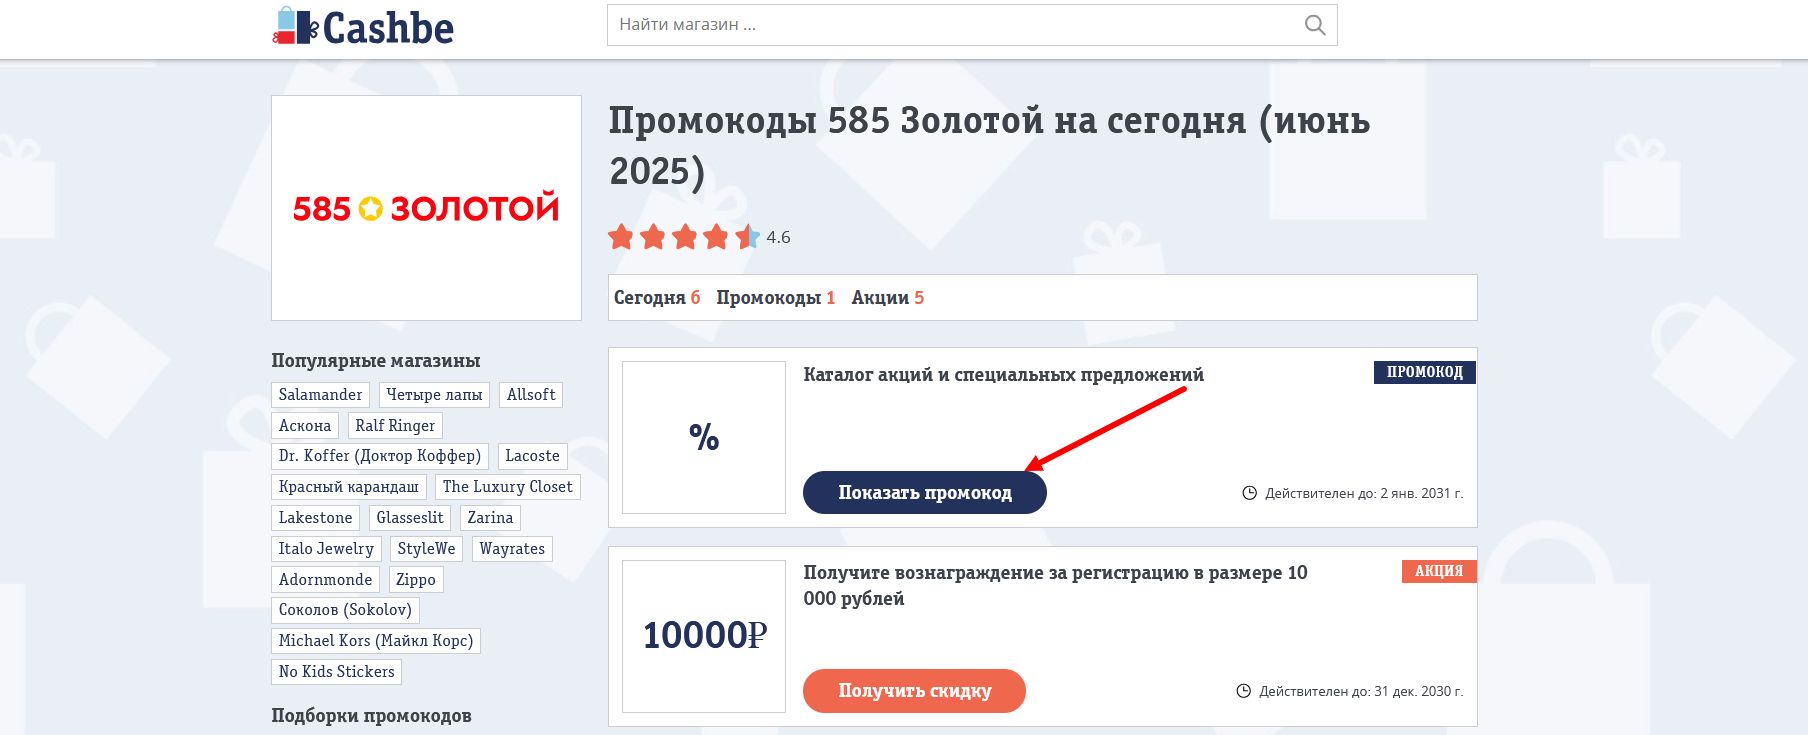Open Michael Kors (Майкл Корс) link
Viewport: 1808px width, 735px height.
point(376,641)
